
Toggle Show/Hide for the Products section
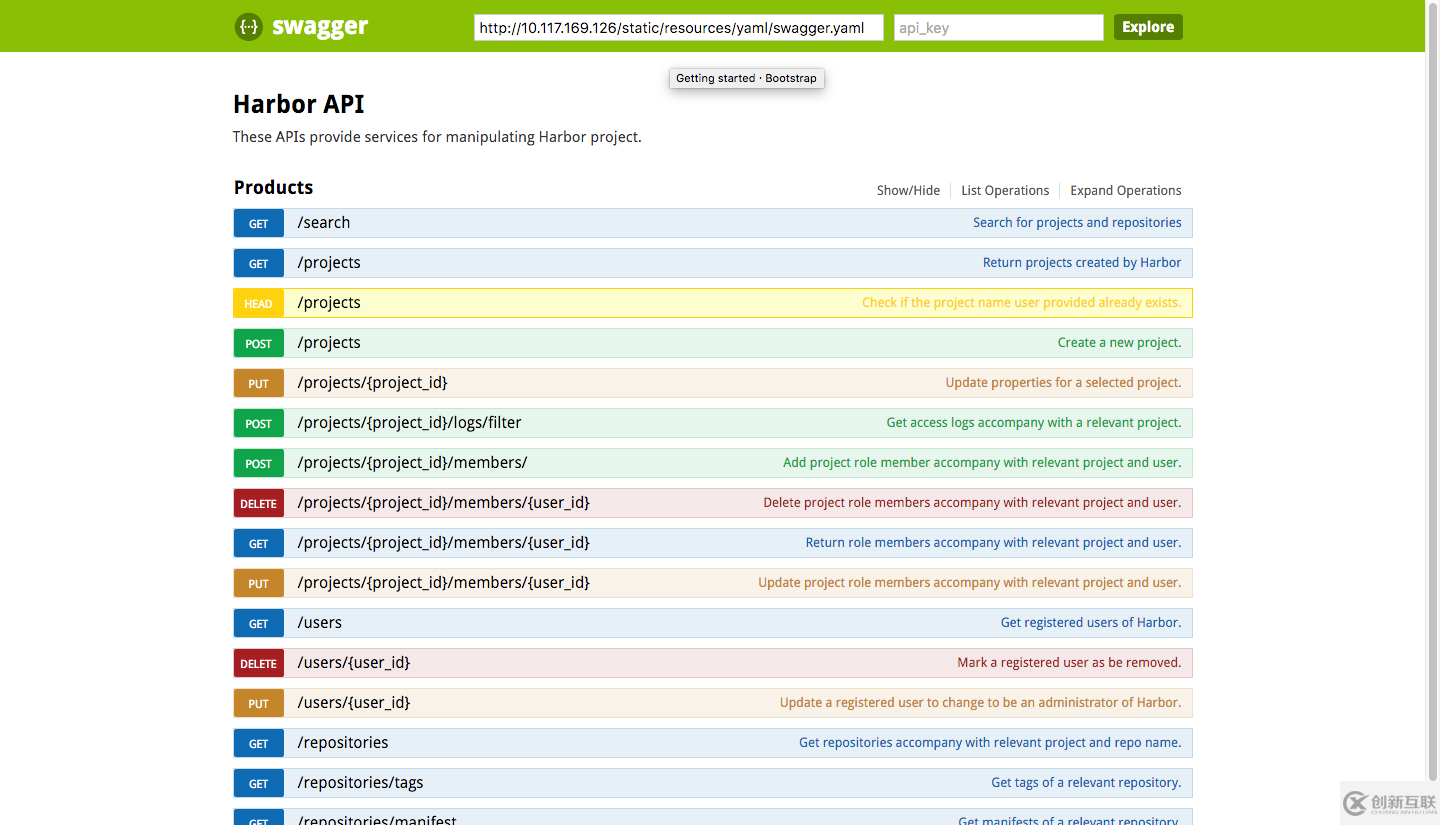tap(908, 190)
